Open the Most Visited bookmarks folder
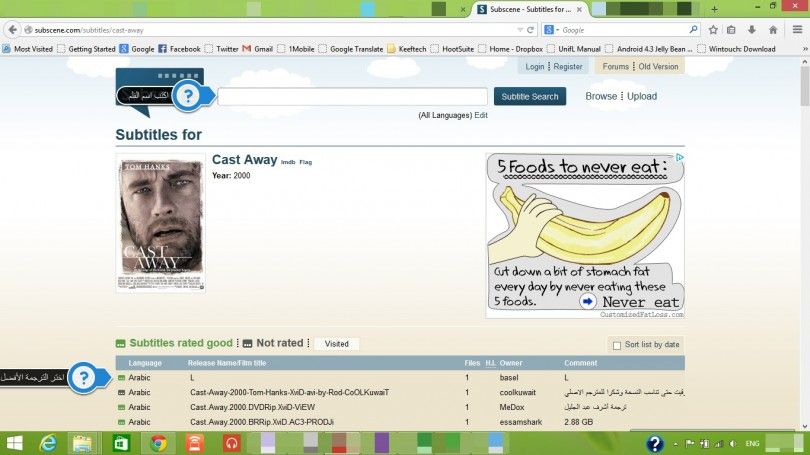 click(x=28, y=48)
